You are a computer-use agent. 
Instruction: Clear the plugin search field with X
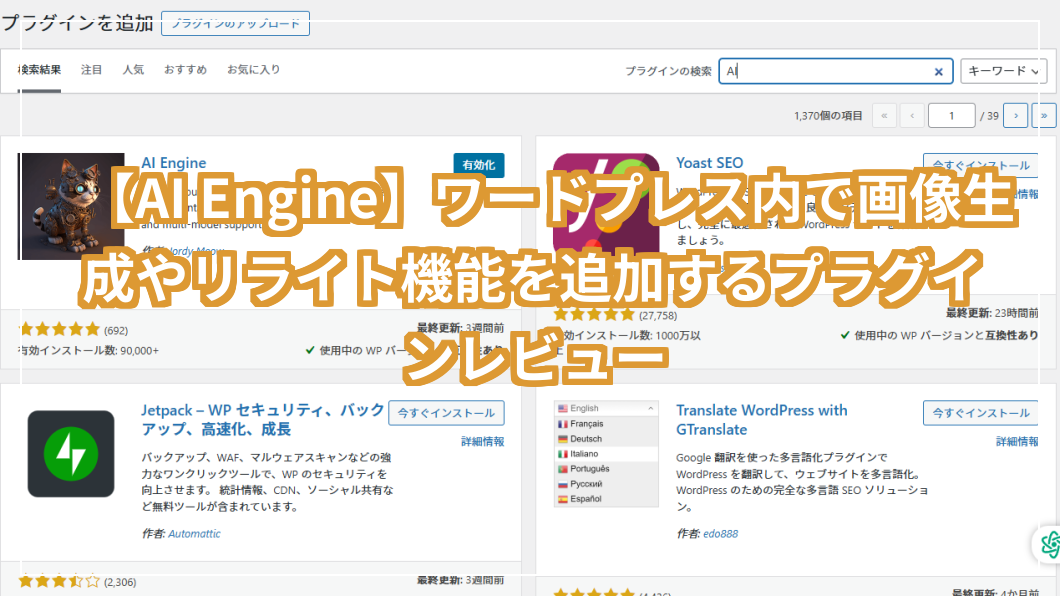coord(938,72)
